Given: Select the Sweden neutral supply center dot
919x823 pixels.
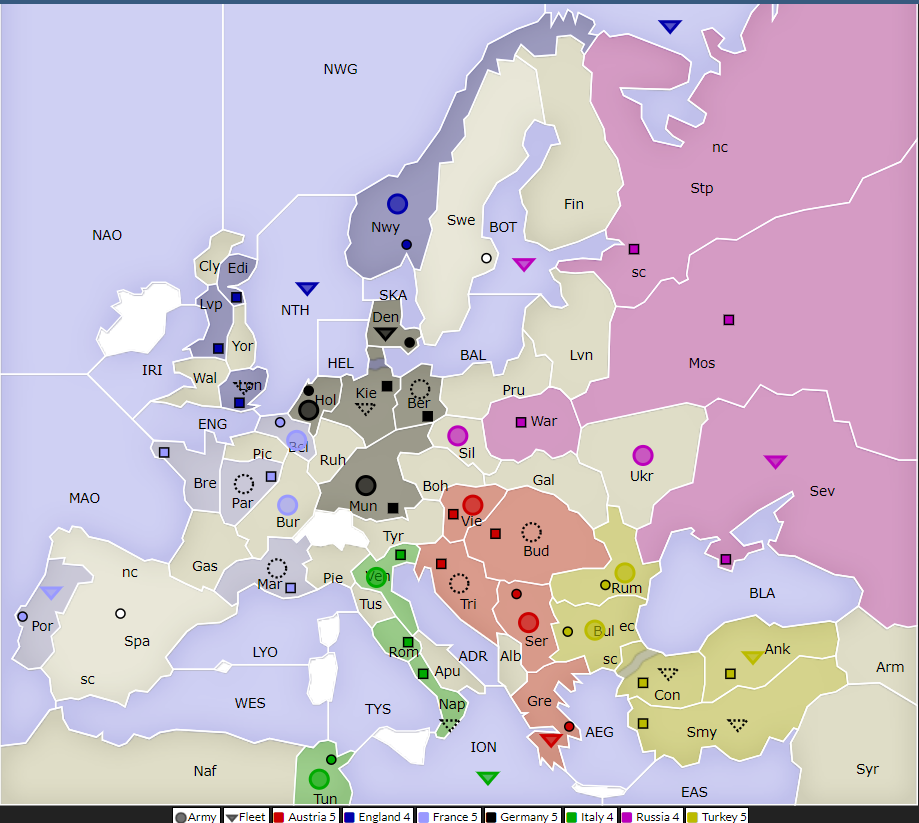Looking at the screenshot, I should [486, 258].
